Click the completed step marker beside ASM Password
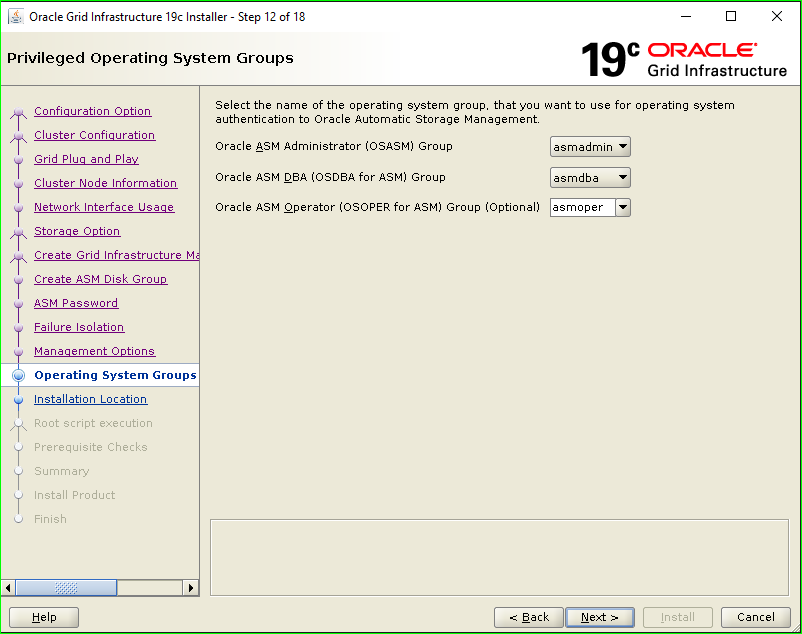Viewport: 802px width, 634px height. (17, 303)
